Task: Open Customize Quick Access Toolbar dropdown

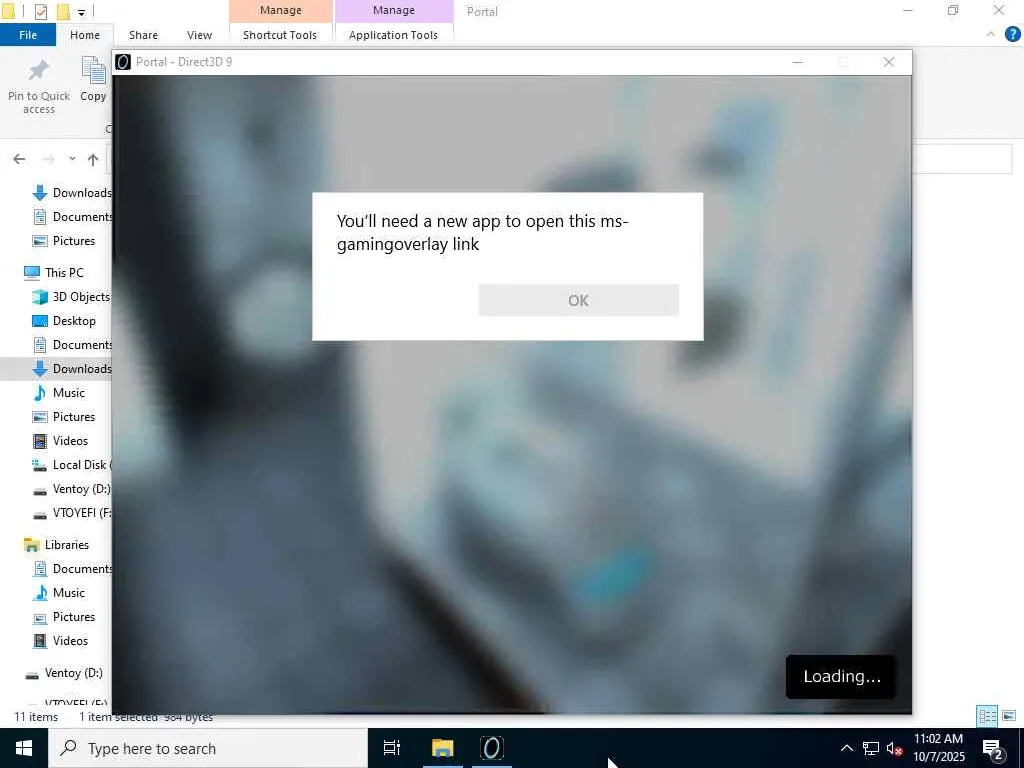Action: click(81, 12)
